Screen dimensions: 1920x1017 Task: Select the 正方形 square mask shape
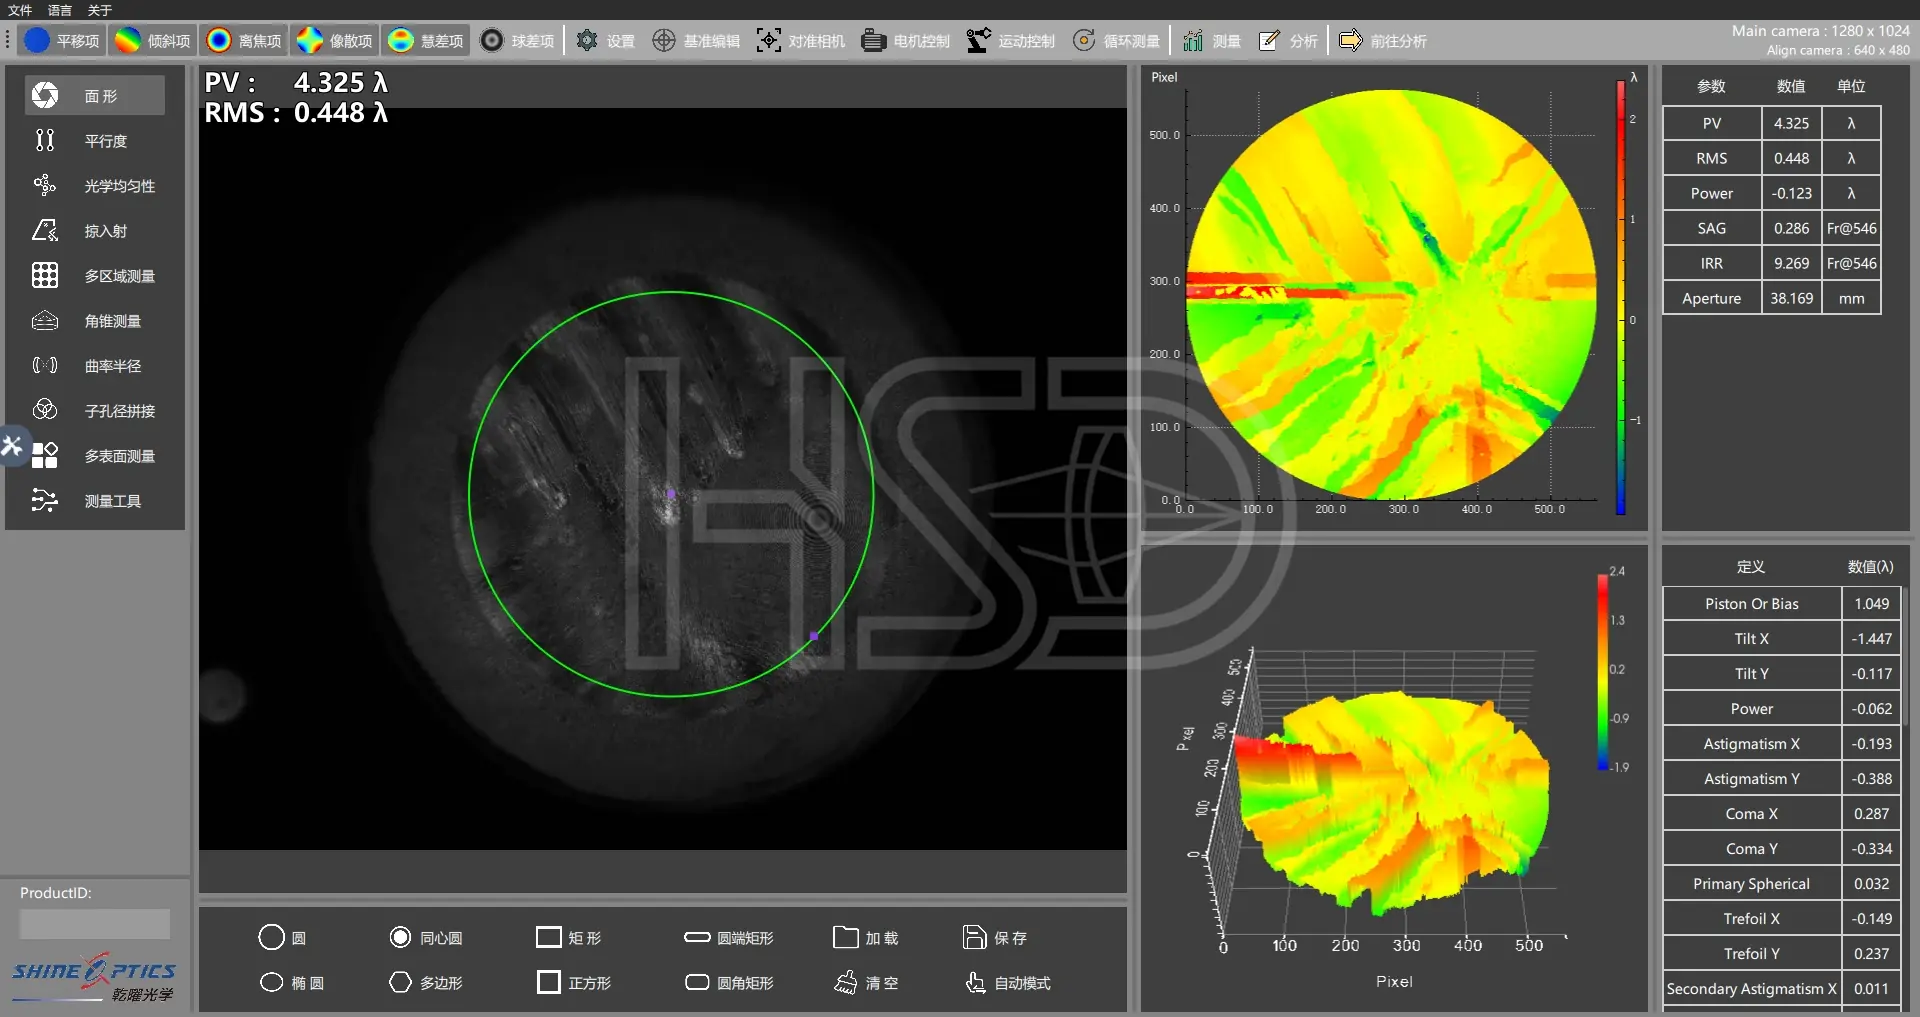574,983
